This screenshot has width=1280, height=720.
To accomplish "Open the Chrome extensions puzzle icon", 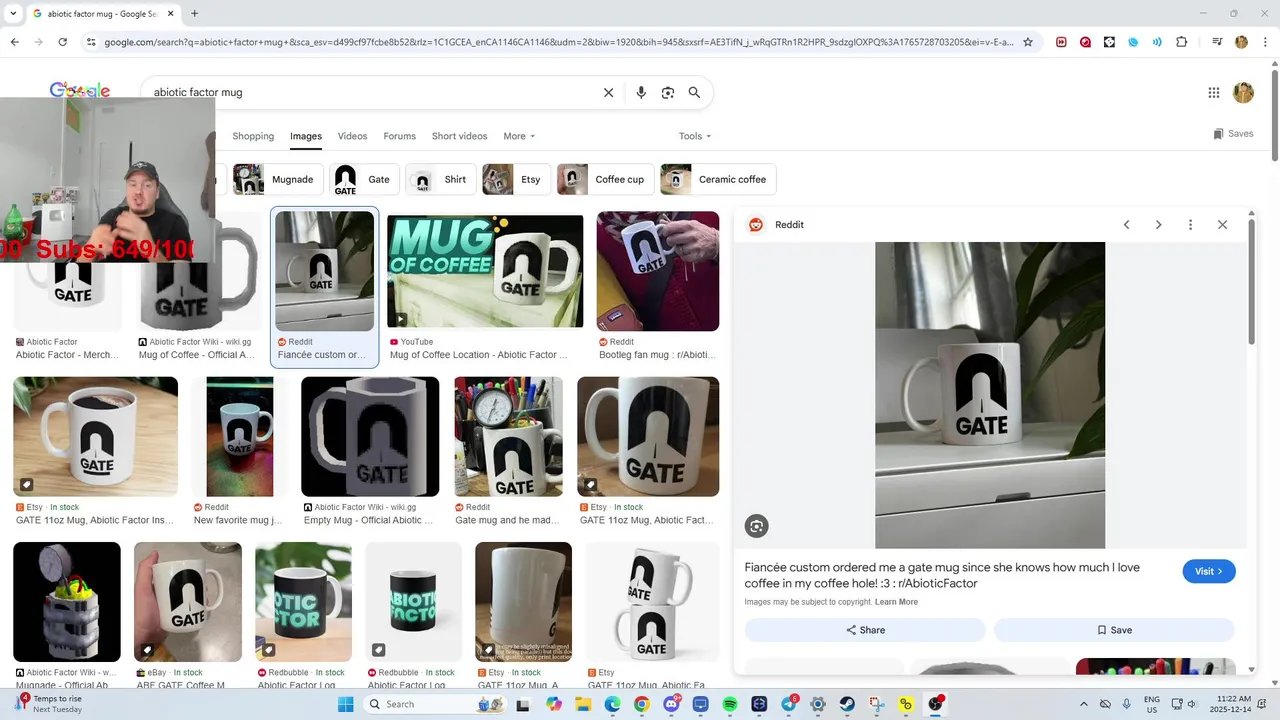I will point(1182,42).
